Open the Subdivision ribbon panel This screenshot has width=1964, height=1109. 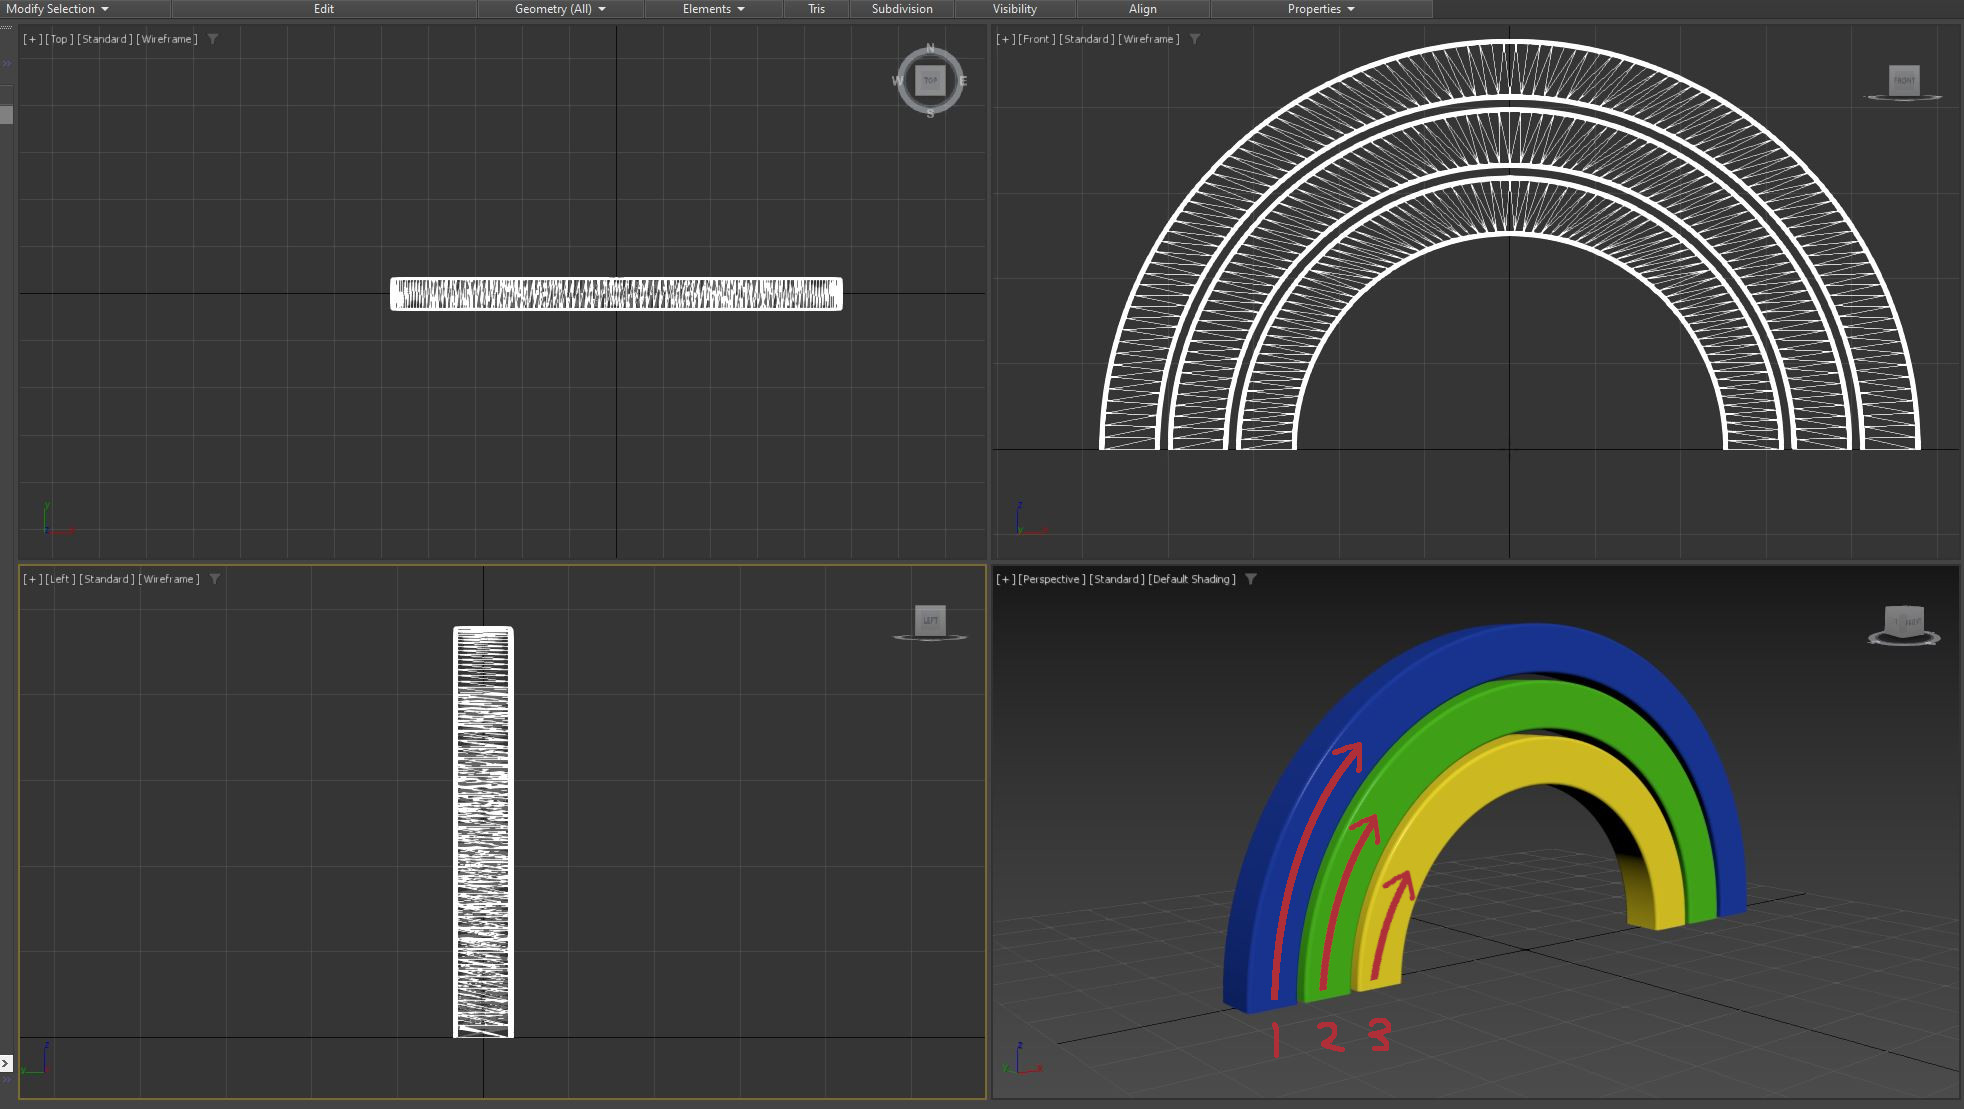[901, 9]
